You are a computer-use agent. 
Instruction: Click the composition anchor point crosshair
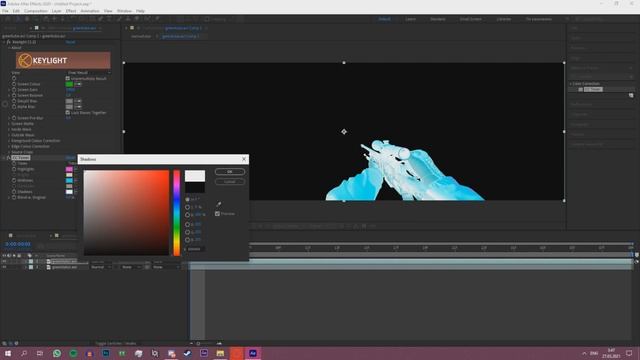[344, 132]
